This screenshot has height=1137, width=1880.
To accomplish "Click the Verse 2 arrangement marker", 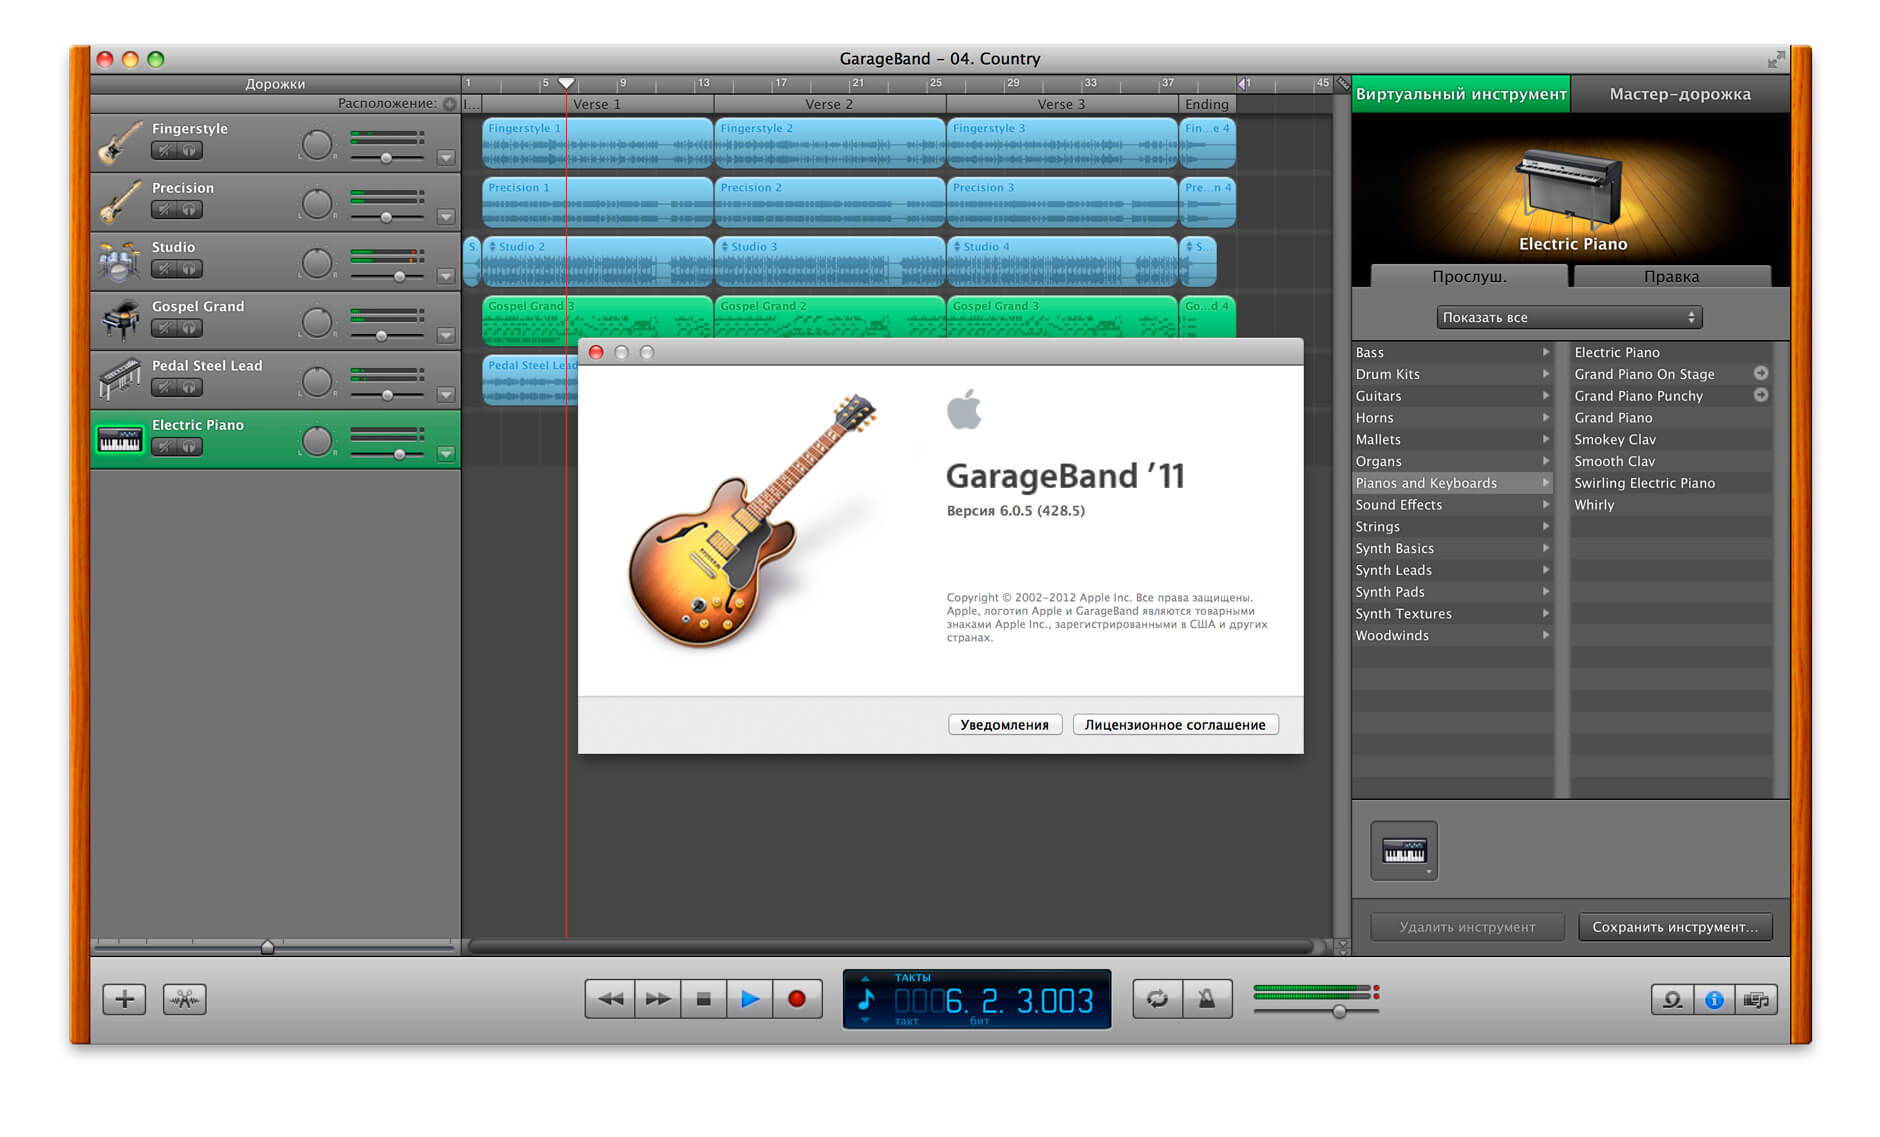I will [829, 104].
